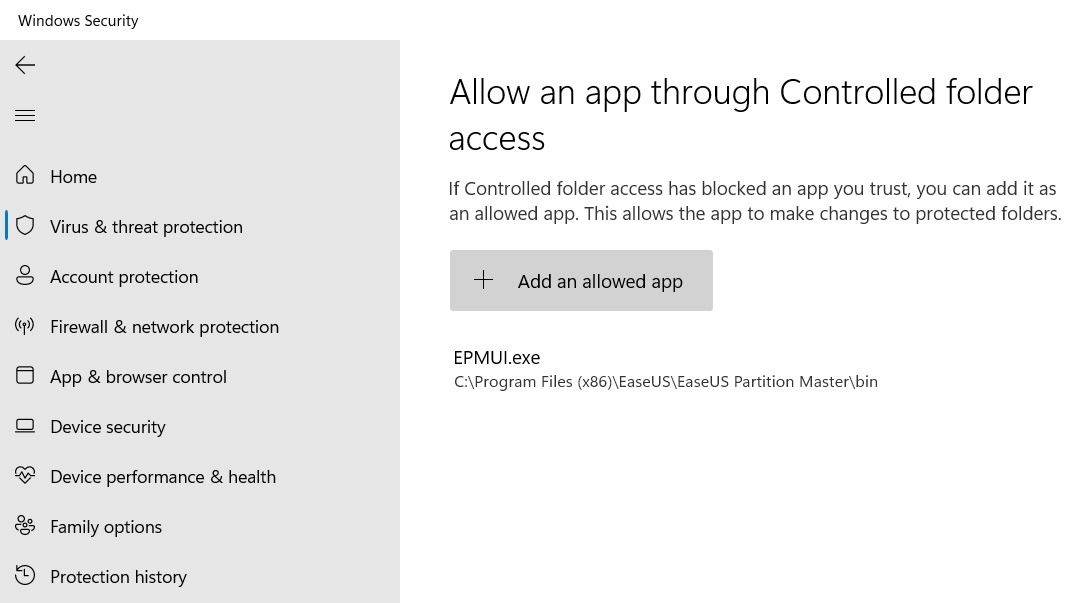Image resolution: width=1081 pixels, height=603 pixels.
Task: Click the Device performance & health heart icon
Action: (25, 476)
